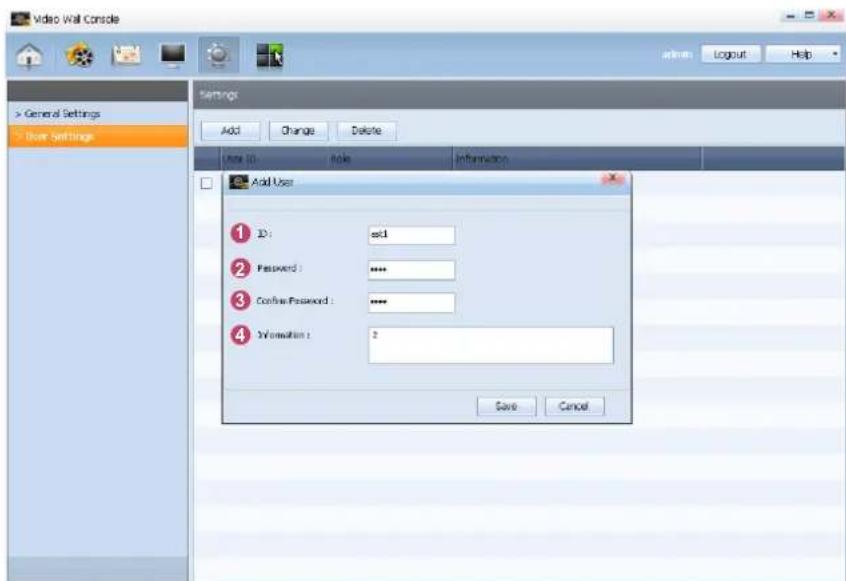Focus the ID input field
Image resolution: width=846 pixels, height=581 pixels.
[411, 235]
